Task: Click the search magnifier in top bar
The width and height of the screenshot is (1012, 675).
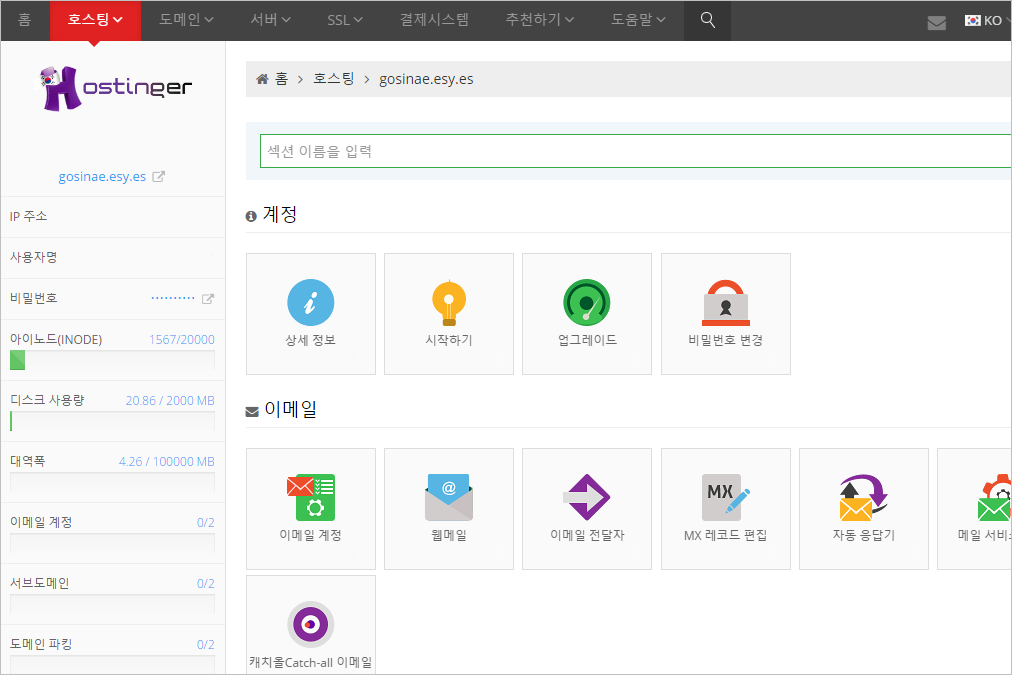Action: click(708, 20)
